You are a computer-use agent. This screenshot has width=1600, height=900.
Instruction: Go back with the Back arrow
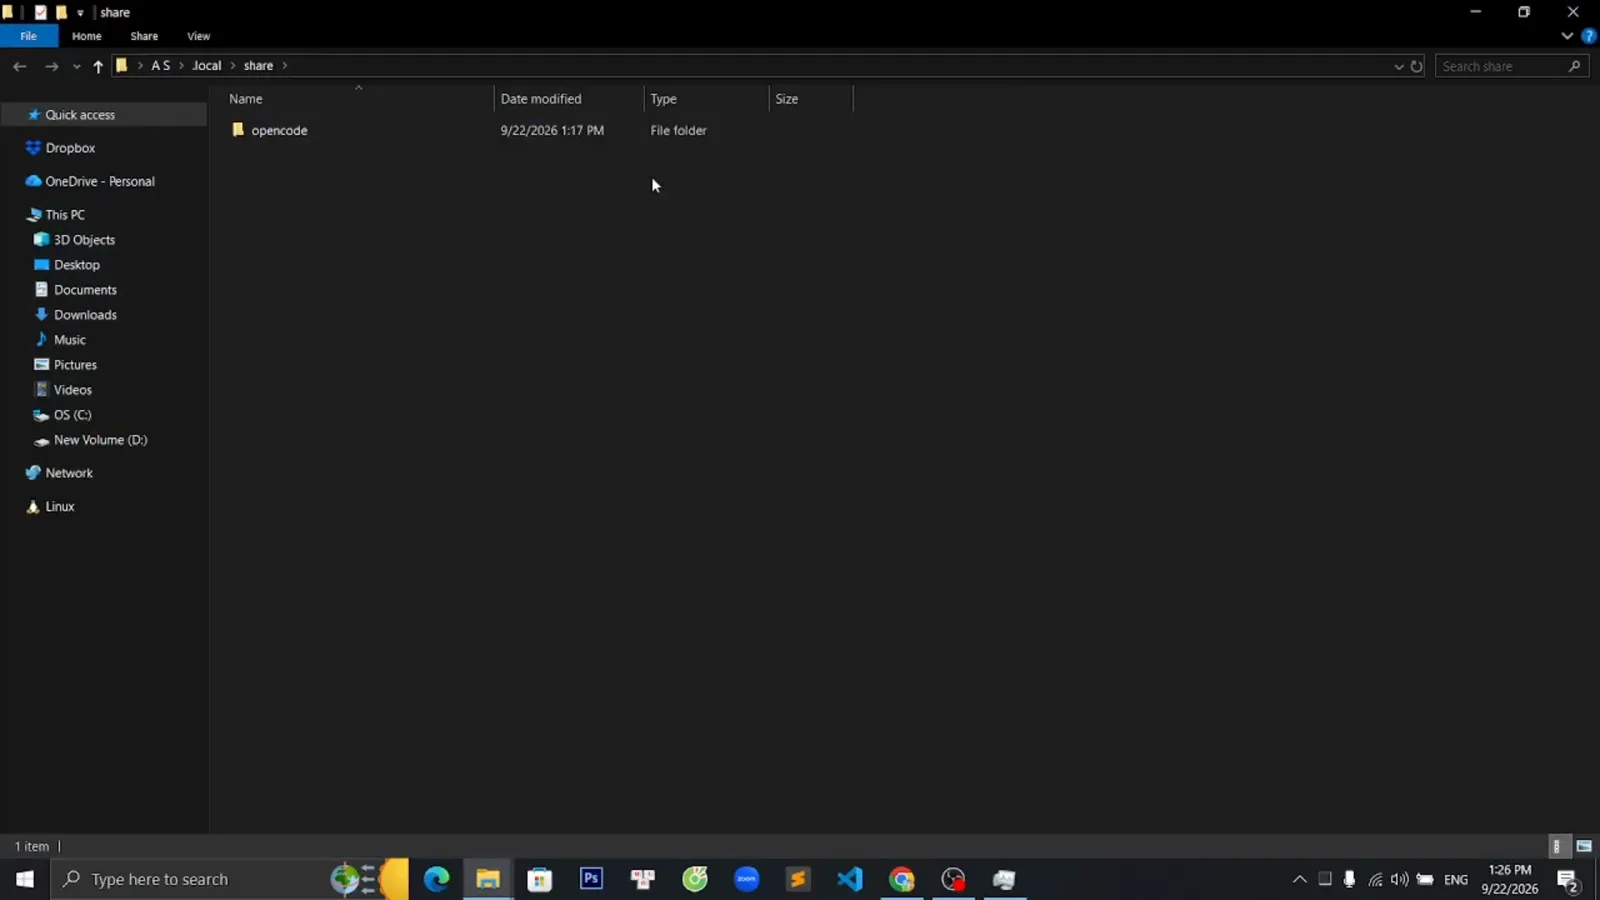(x=19, y=66)
